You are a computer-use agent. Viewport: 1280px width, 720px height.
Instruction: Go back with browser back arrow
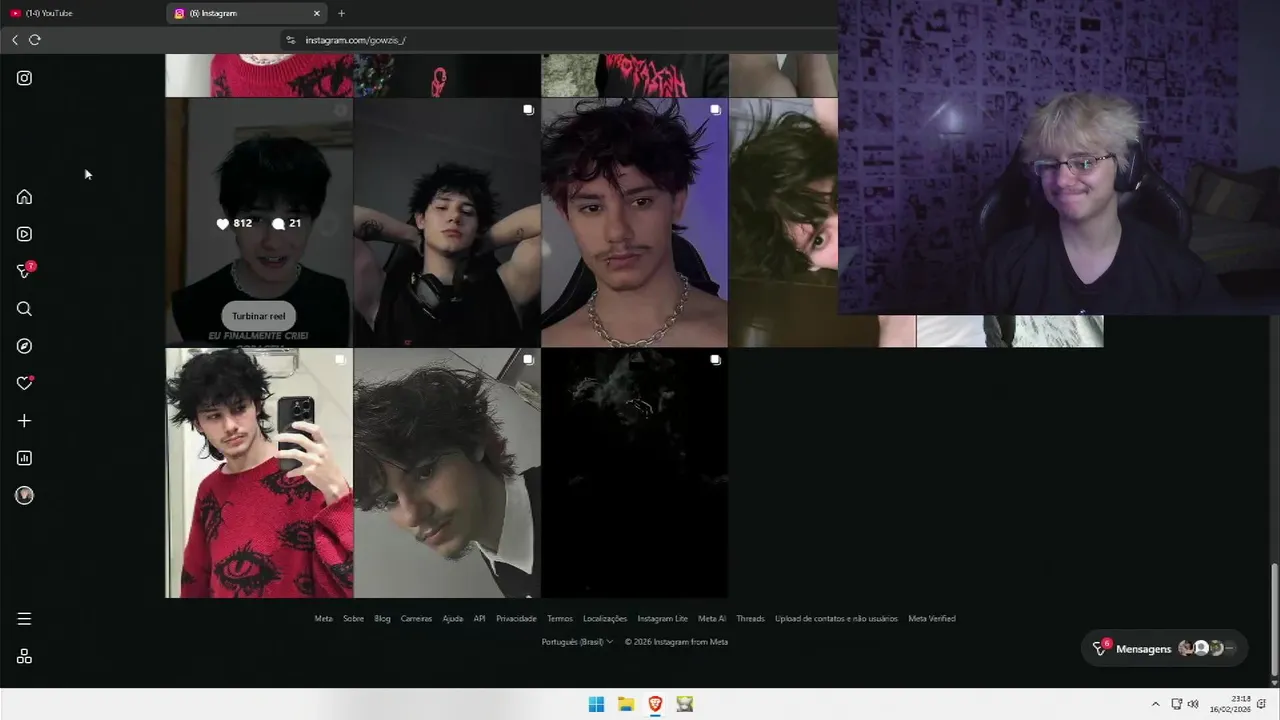click(14, 40)
